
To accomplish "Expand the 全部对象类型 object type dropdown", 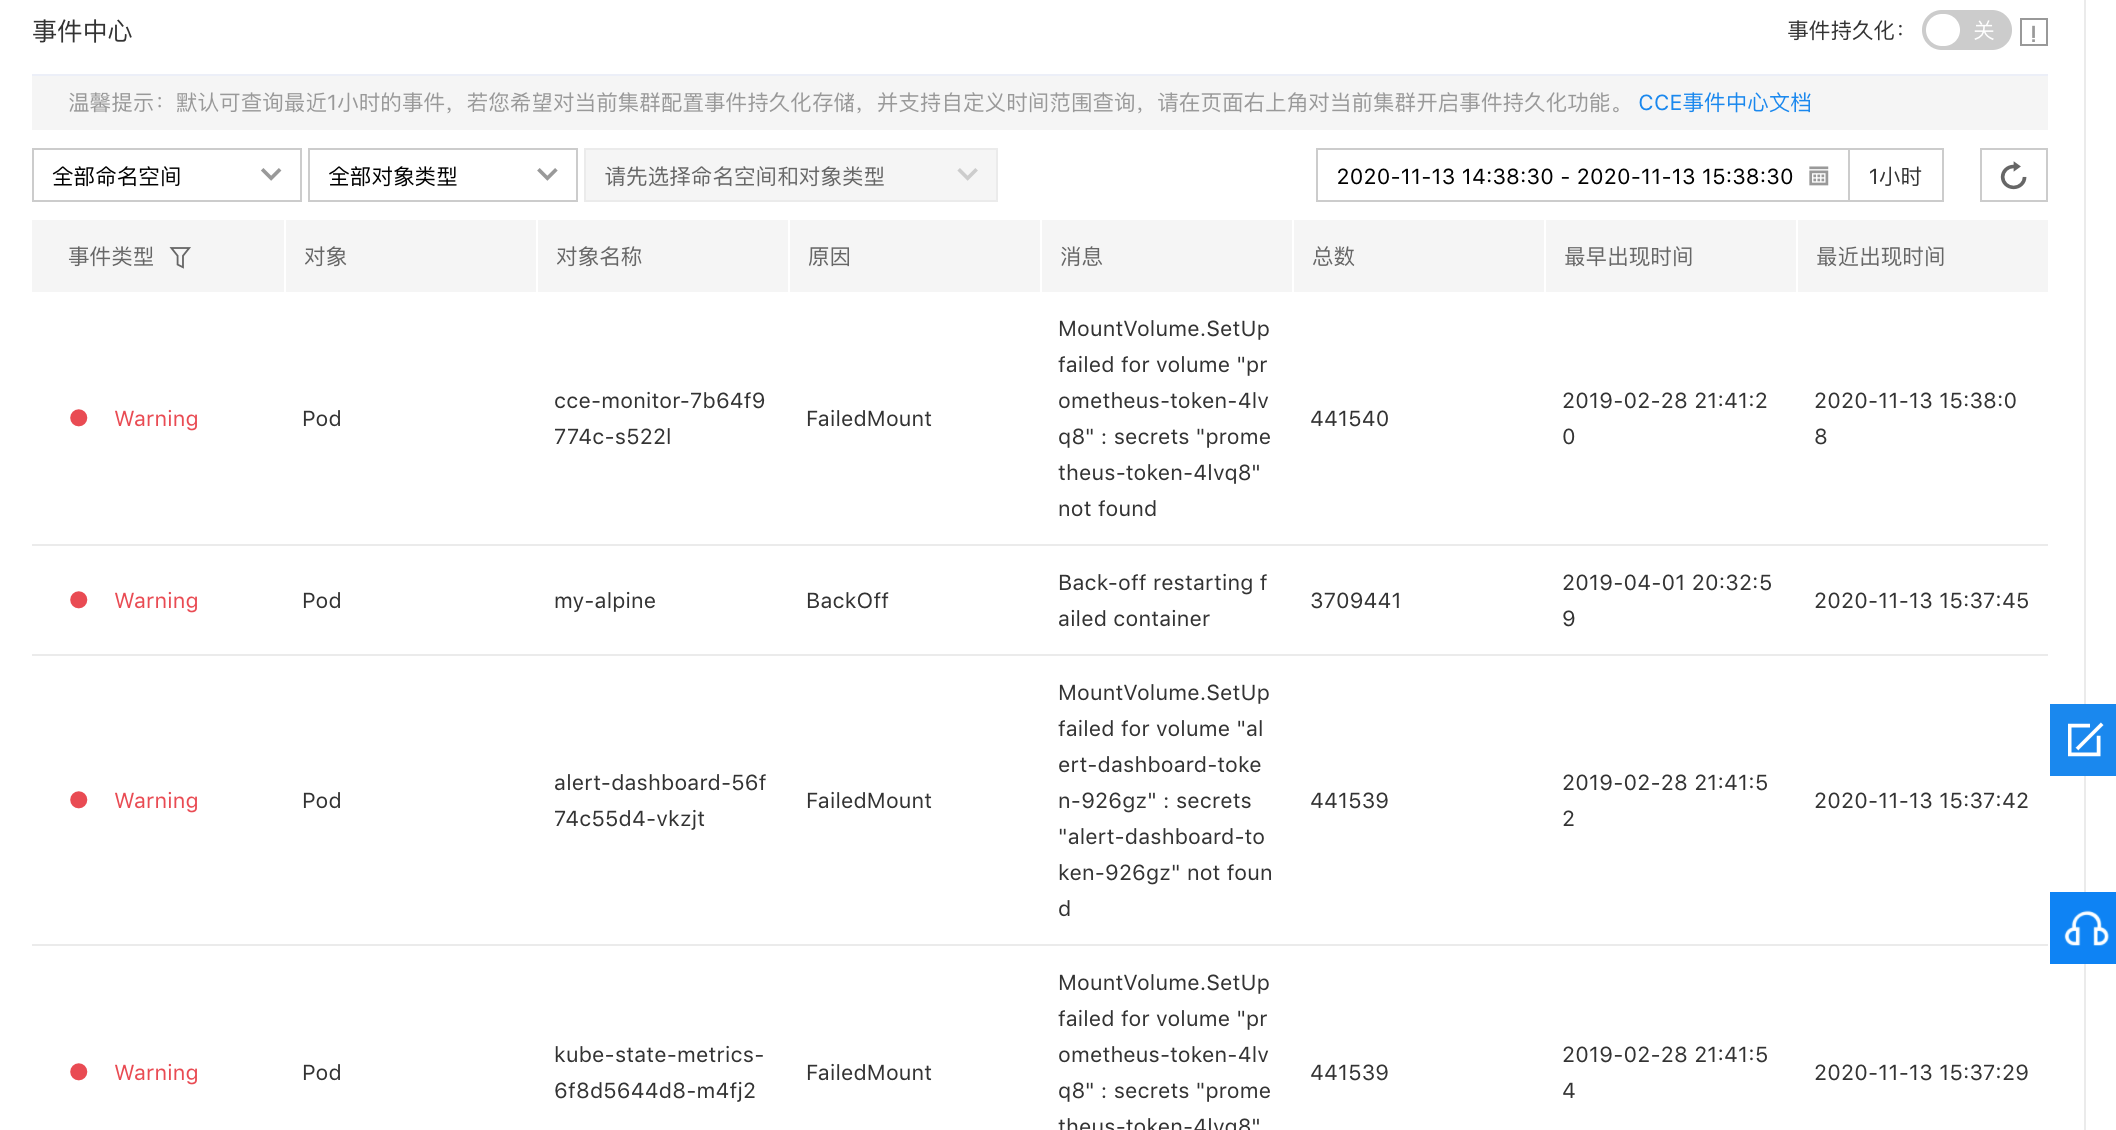I will click(442, 176).
